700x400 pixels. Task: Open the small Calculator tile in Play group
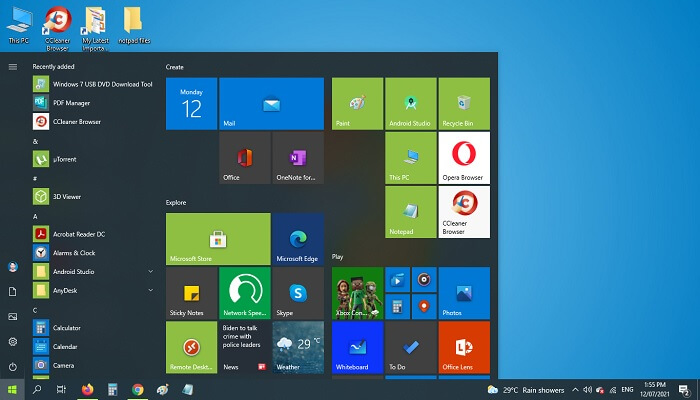point(397,307)
